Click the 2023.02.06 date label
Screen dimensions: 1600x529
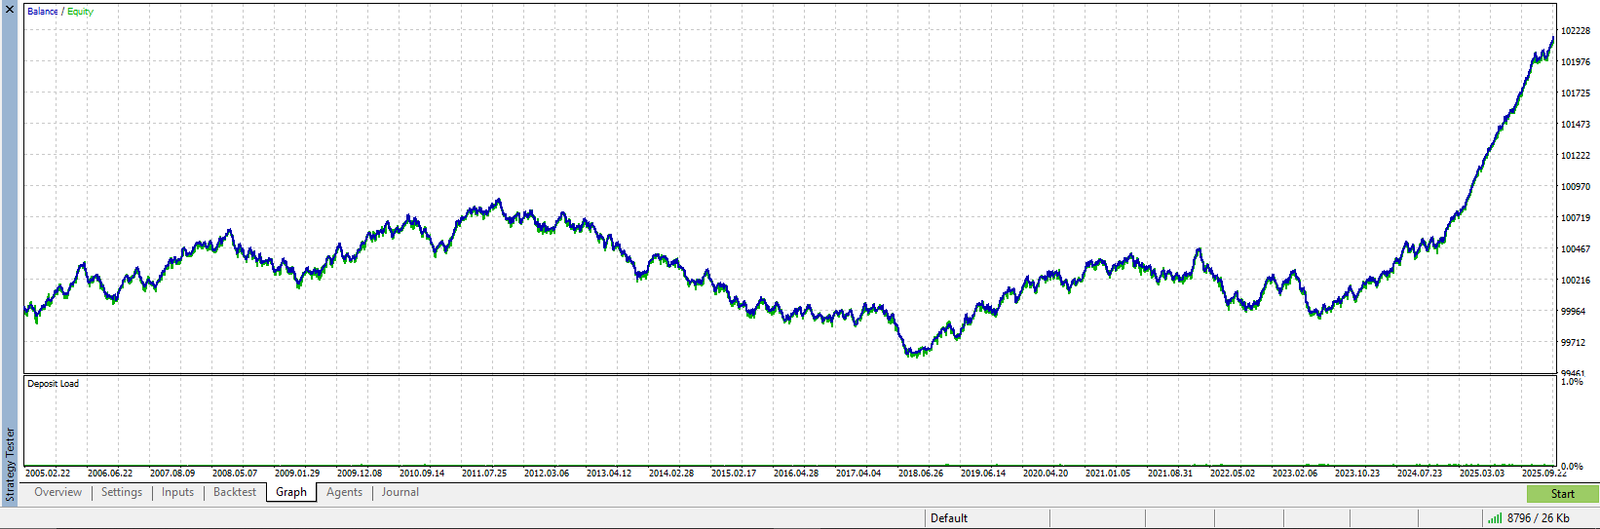(x=1295, y=474)
